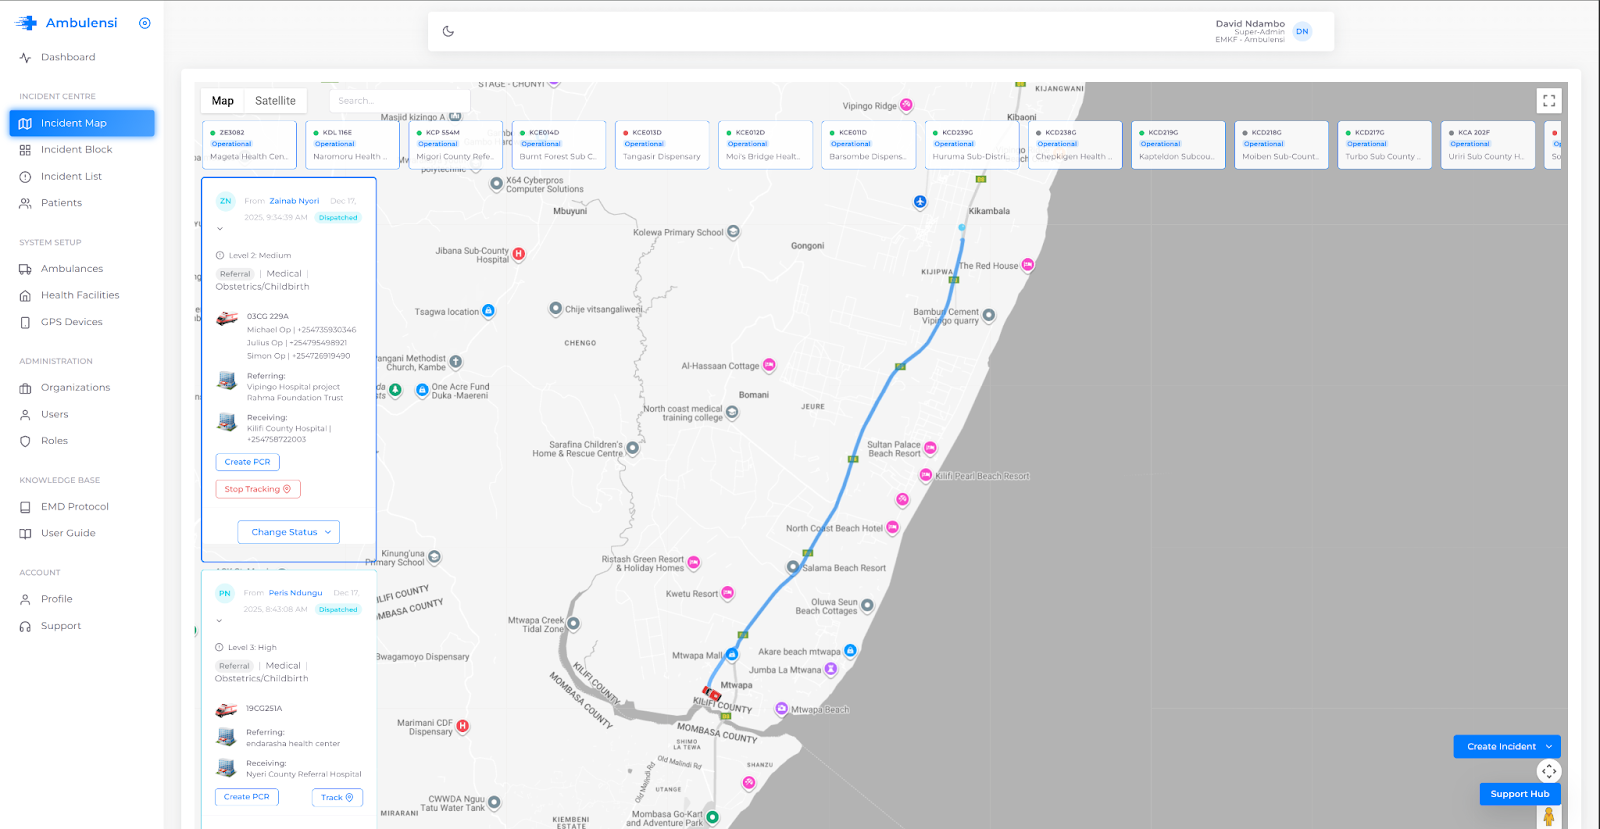Open Incident Block menu item
This screenshot has height=829, width=1600.
76,150
